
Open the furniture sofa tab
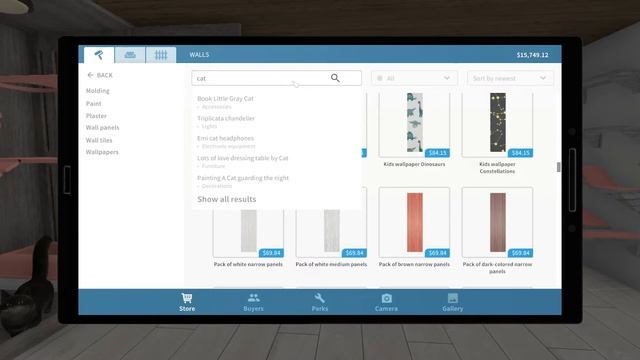point(130,55)
